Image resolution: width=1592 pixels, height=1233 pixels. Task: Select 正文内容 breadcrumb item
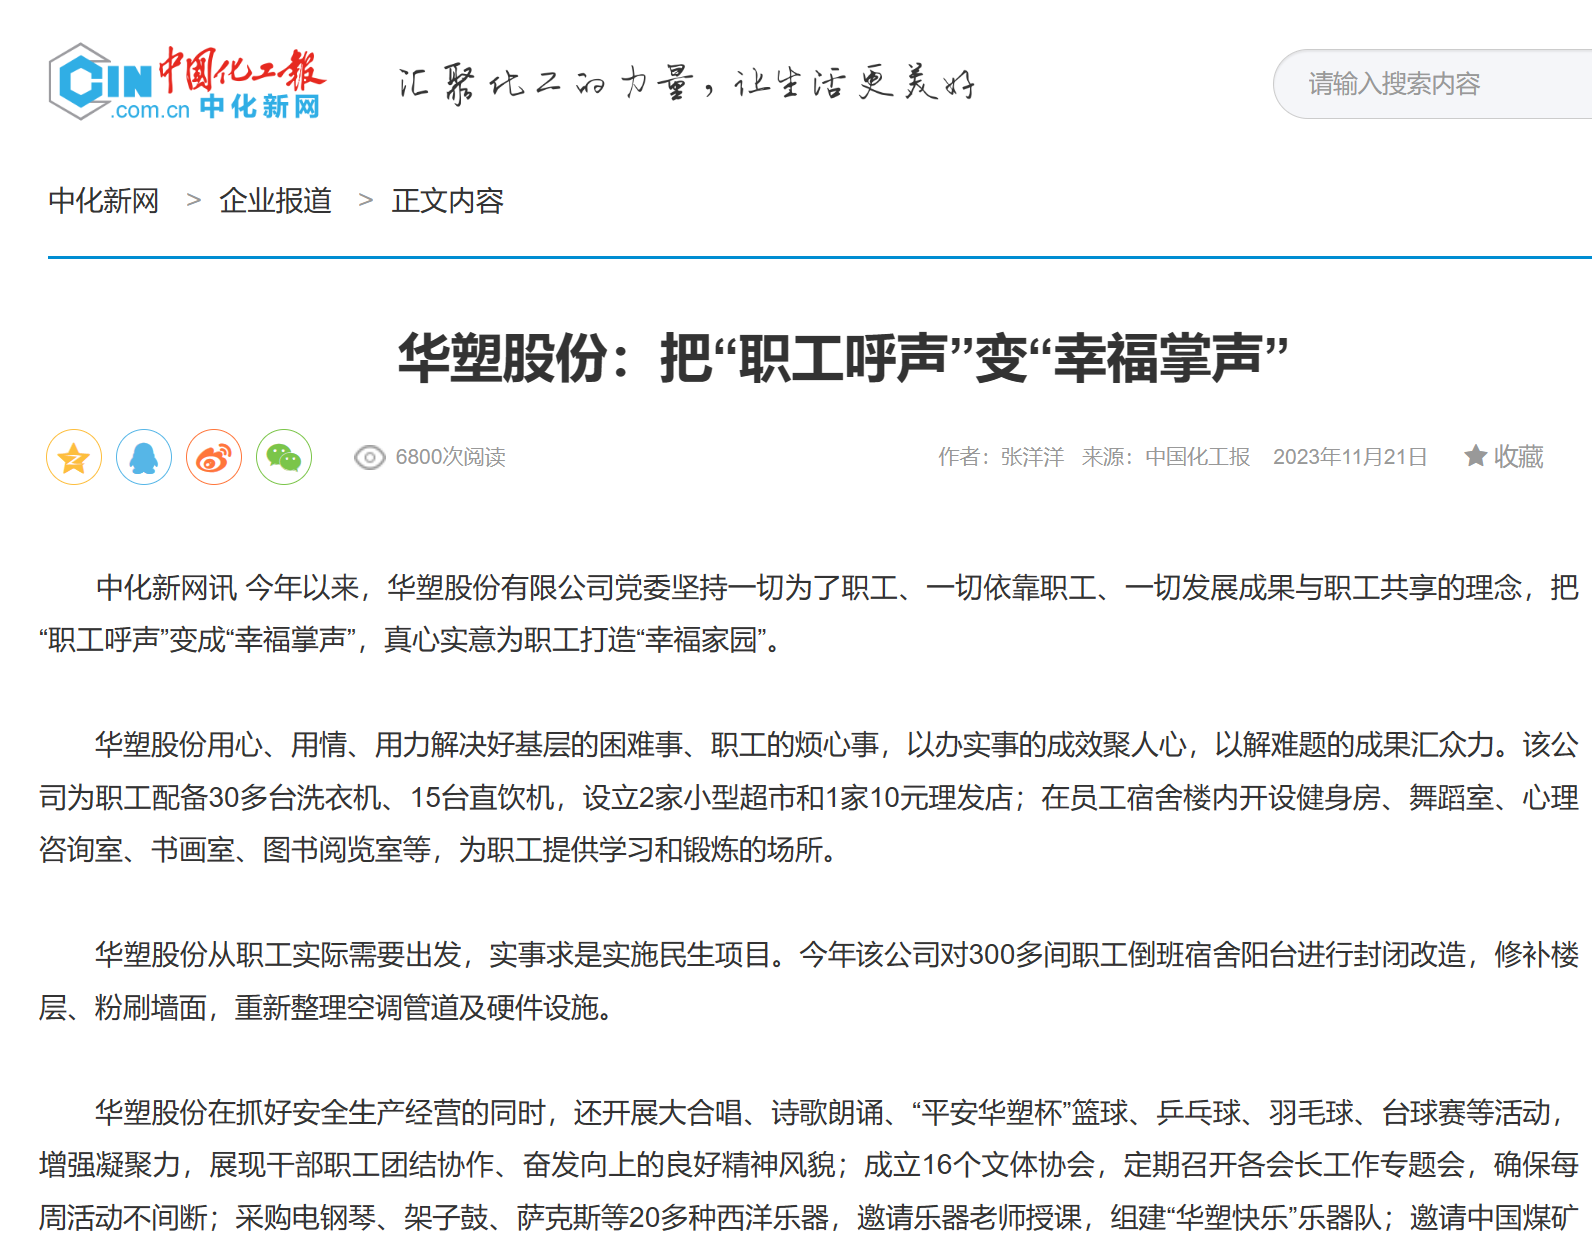pyautogui.click(x=447, y=201)
